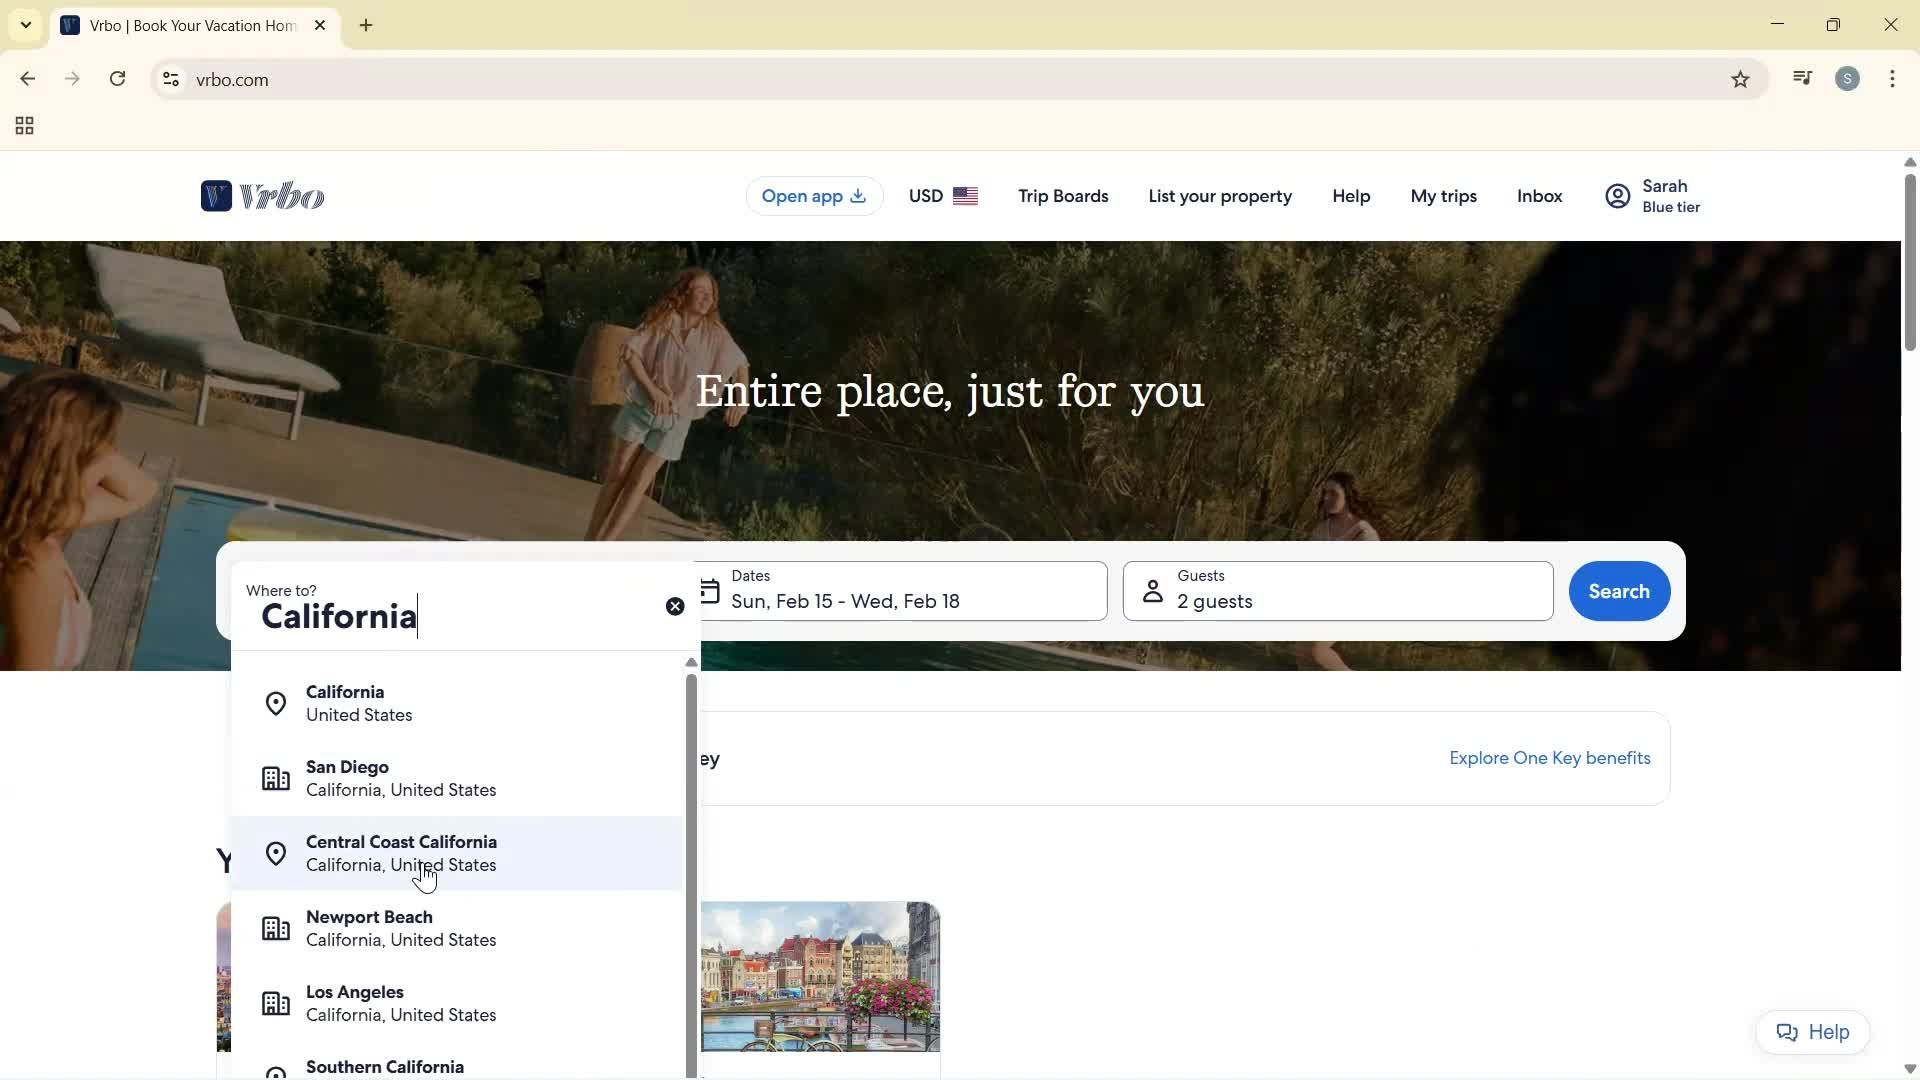The image size is (1920, 1080).
Task: Click the browser reload icon
Action: pos(117,79)
